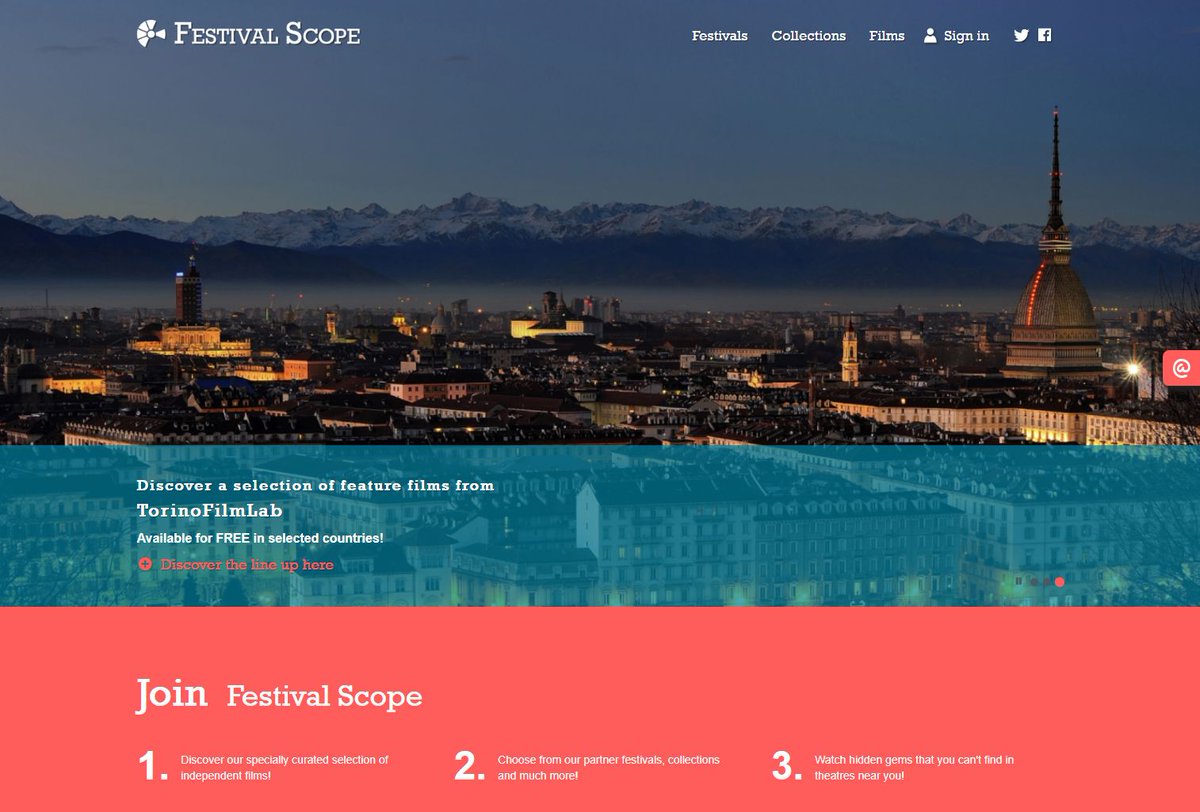The image size is (1200, 812).
Task: Show the first carousel slide
Action: pos(1034,582)
